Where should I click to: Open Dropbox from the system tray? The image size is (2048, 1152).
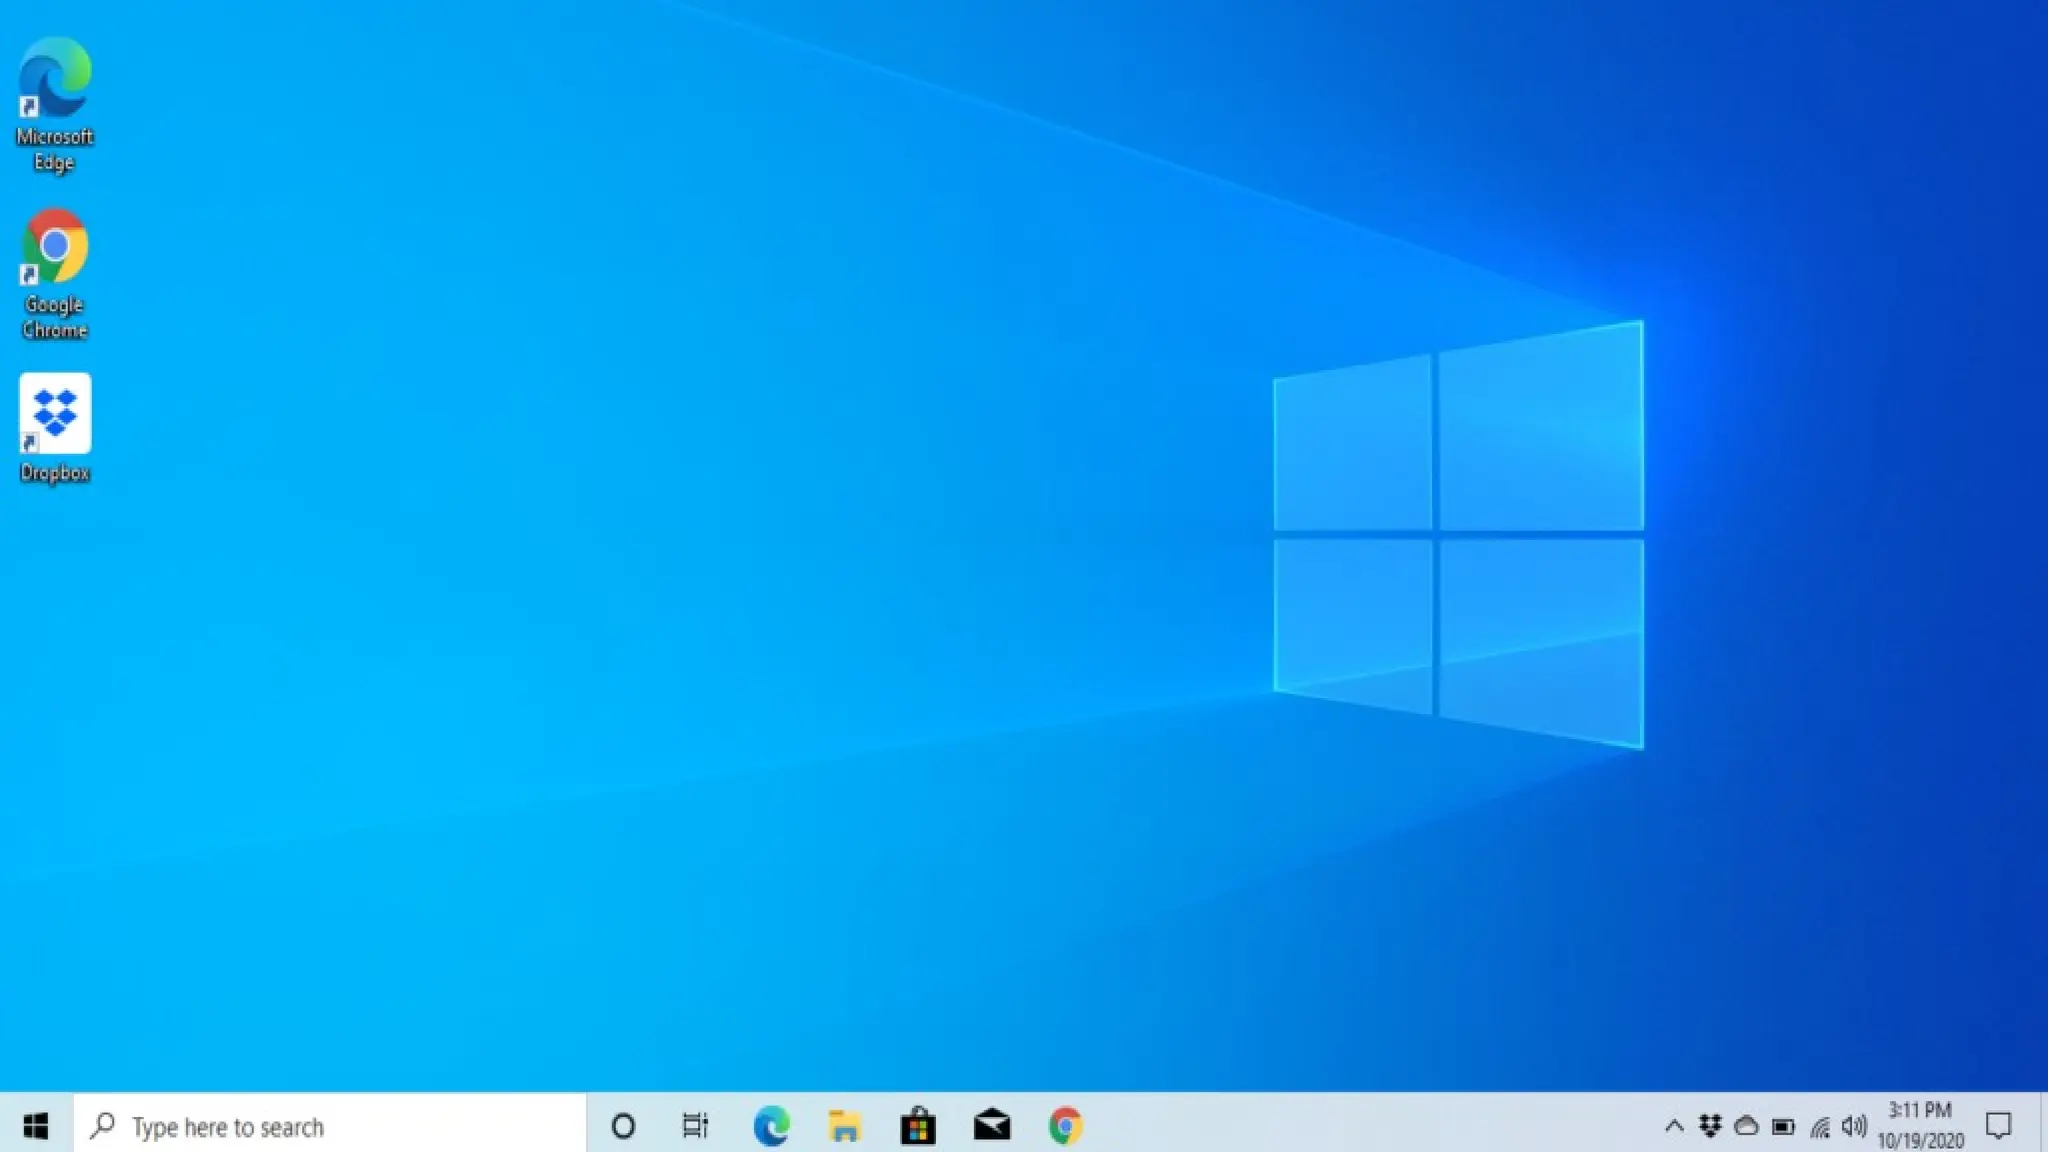1710,1127
